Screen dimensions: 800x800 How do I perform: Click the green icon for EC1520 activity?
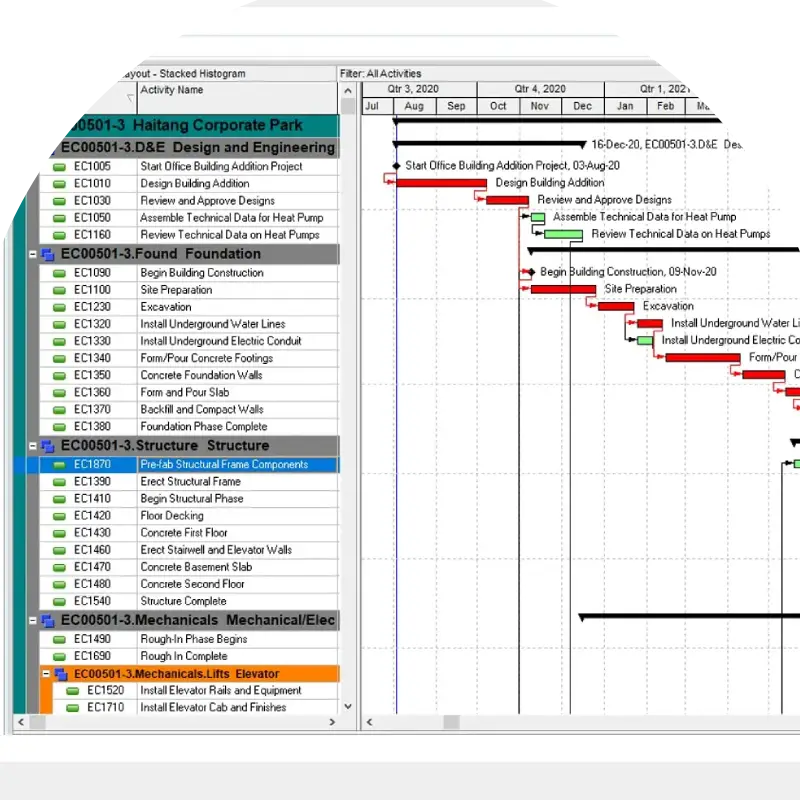[72, 691]
